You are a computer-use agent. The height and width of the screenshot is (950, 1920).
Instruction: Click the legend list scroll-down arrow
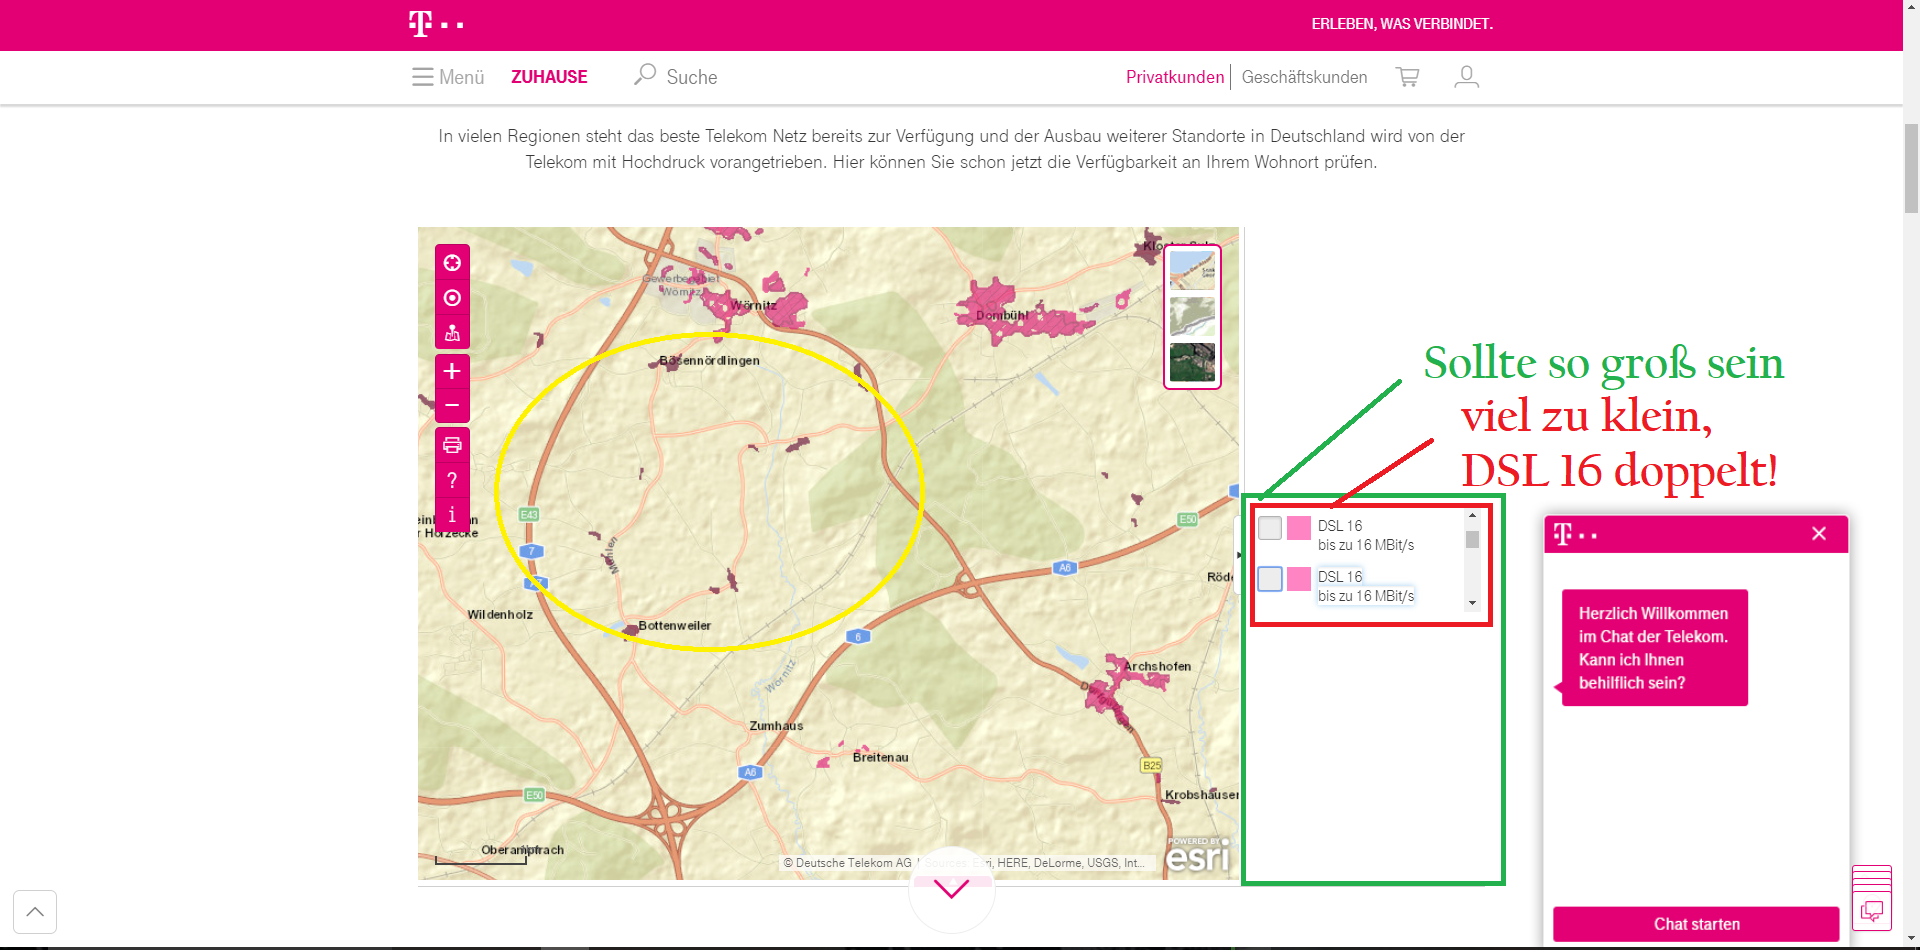(1472, 603)
